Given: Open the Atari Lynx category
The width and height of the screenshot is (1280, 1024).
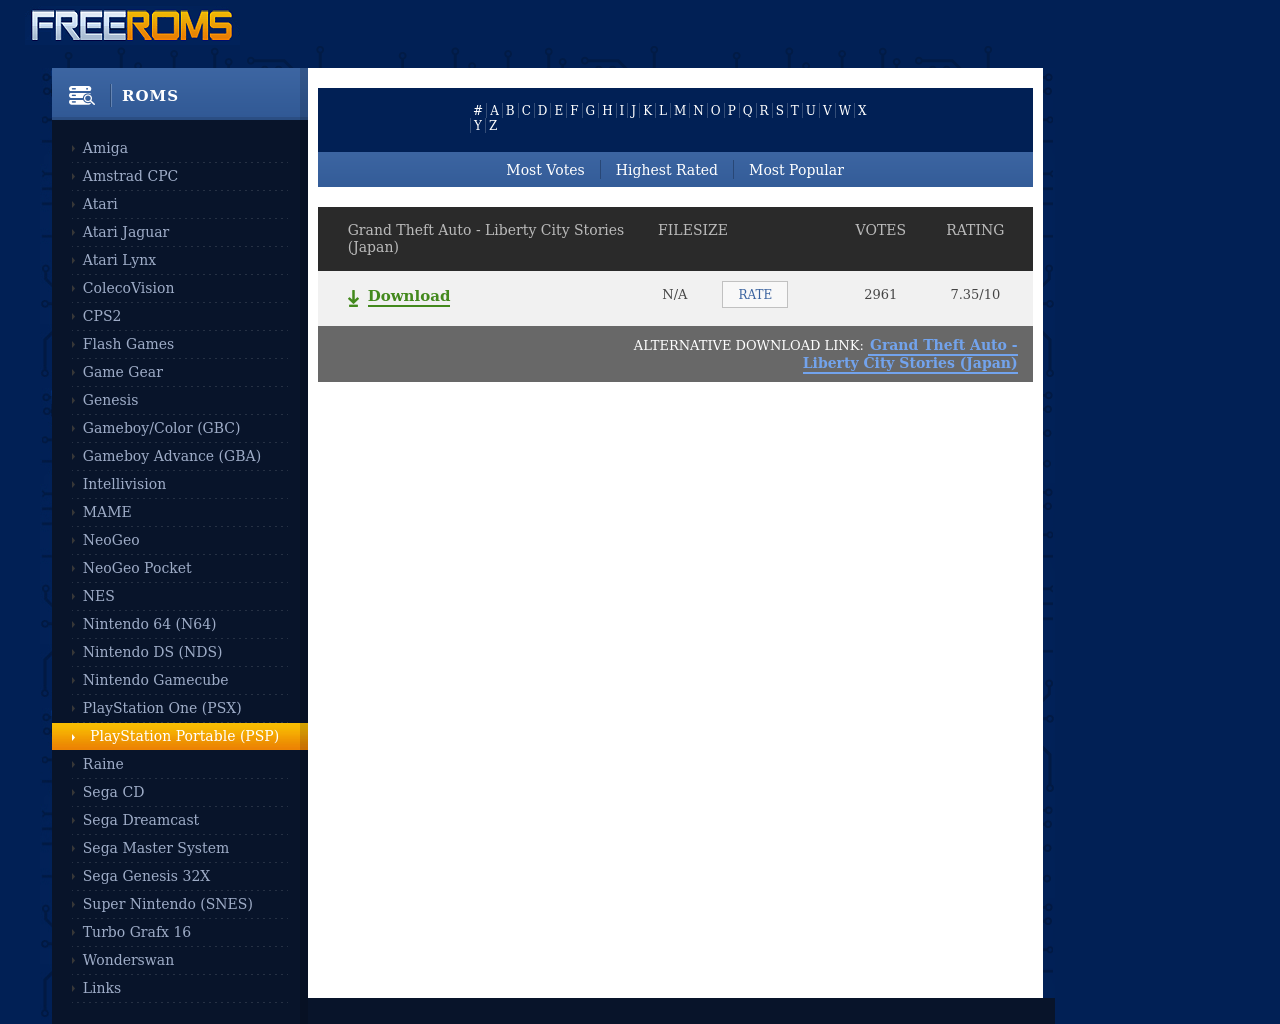Looking at the screenshot, I should click(119, 260).
